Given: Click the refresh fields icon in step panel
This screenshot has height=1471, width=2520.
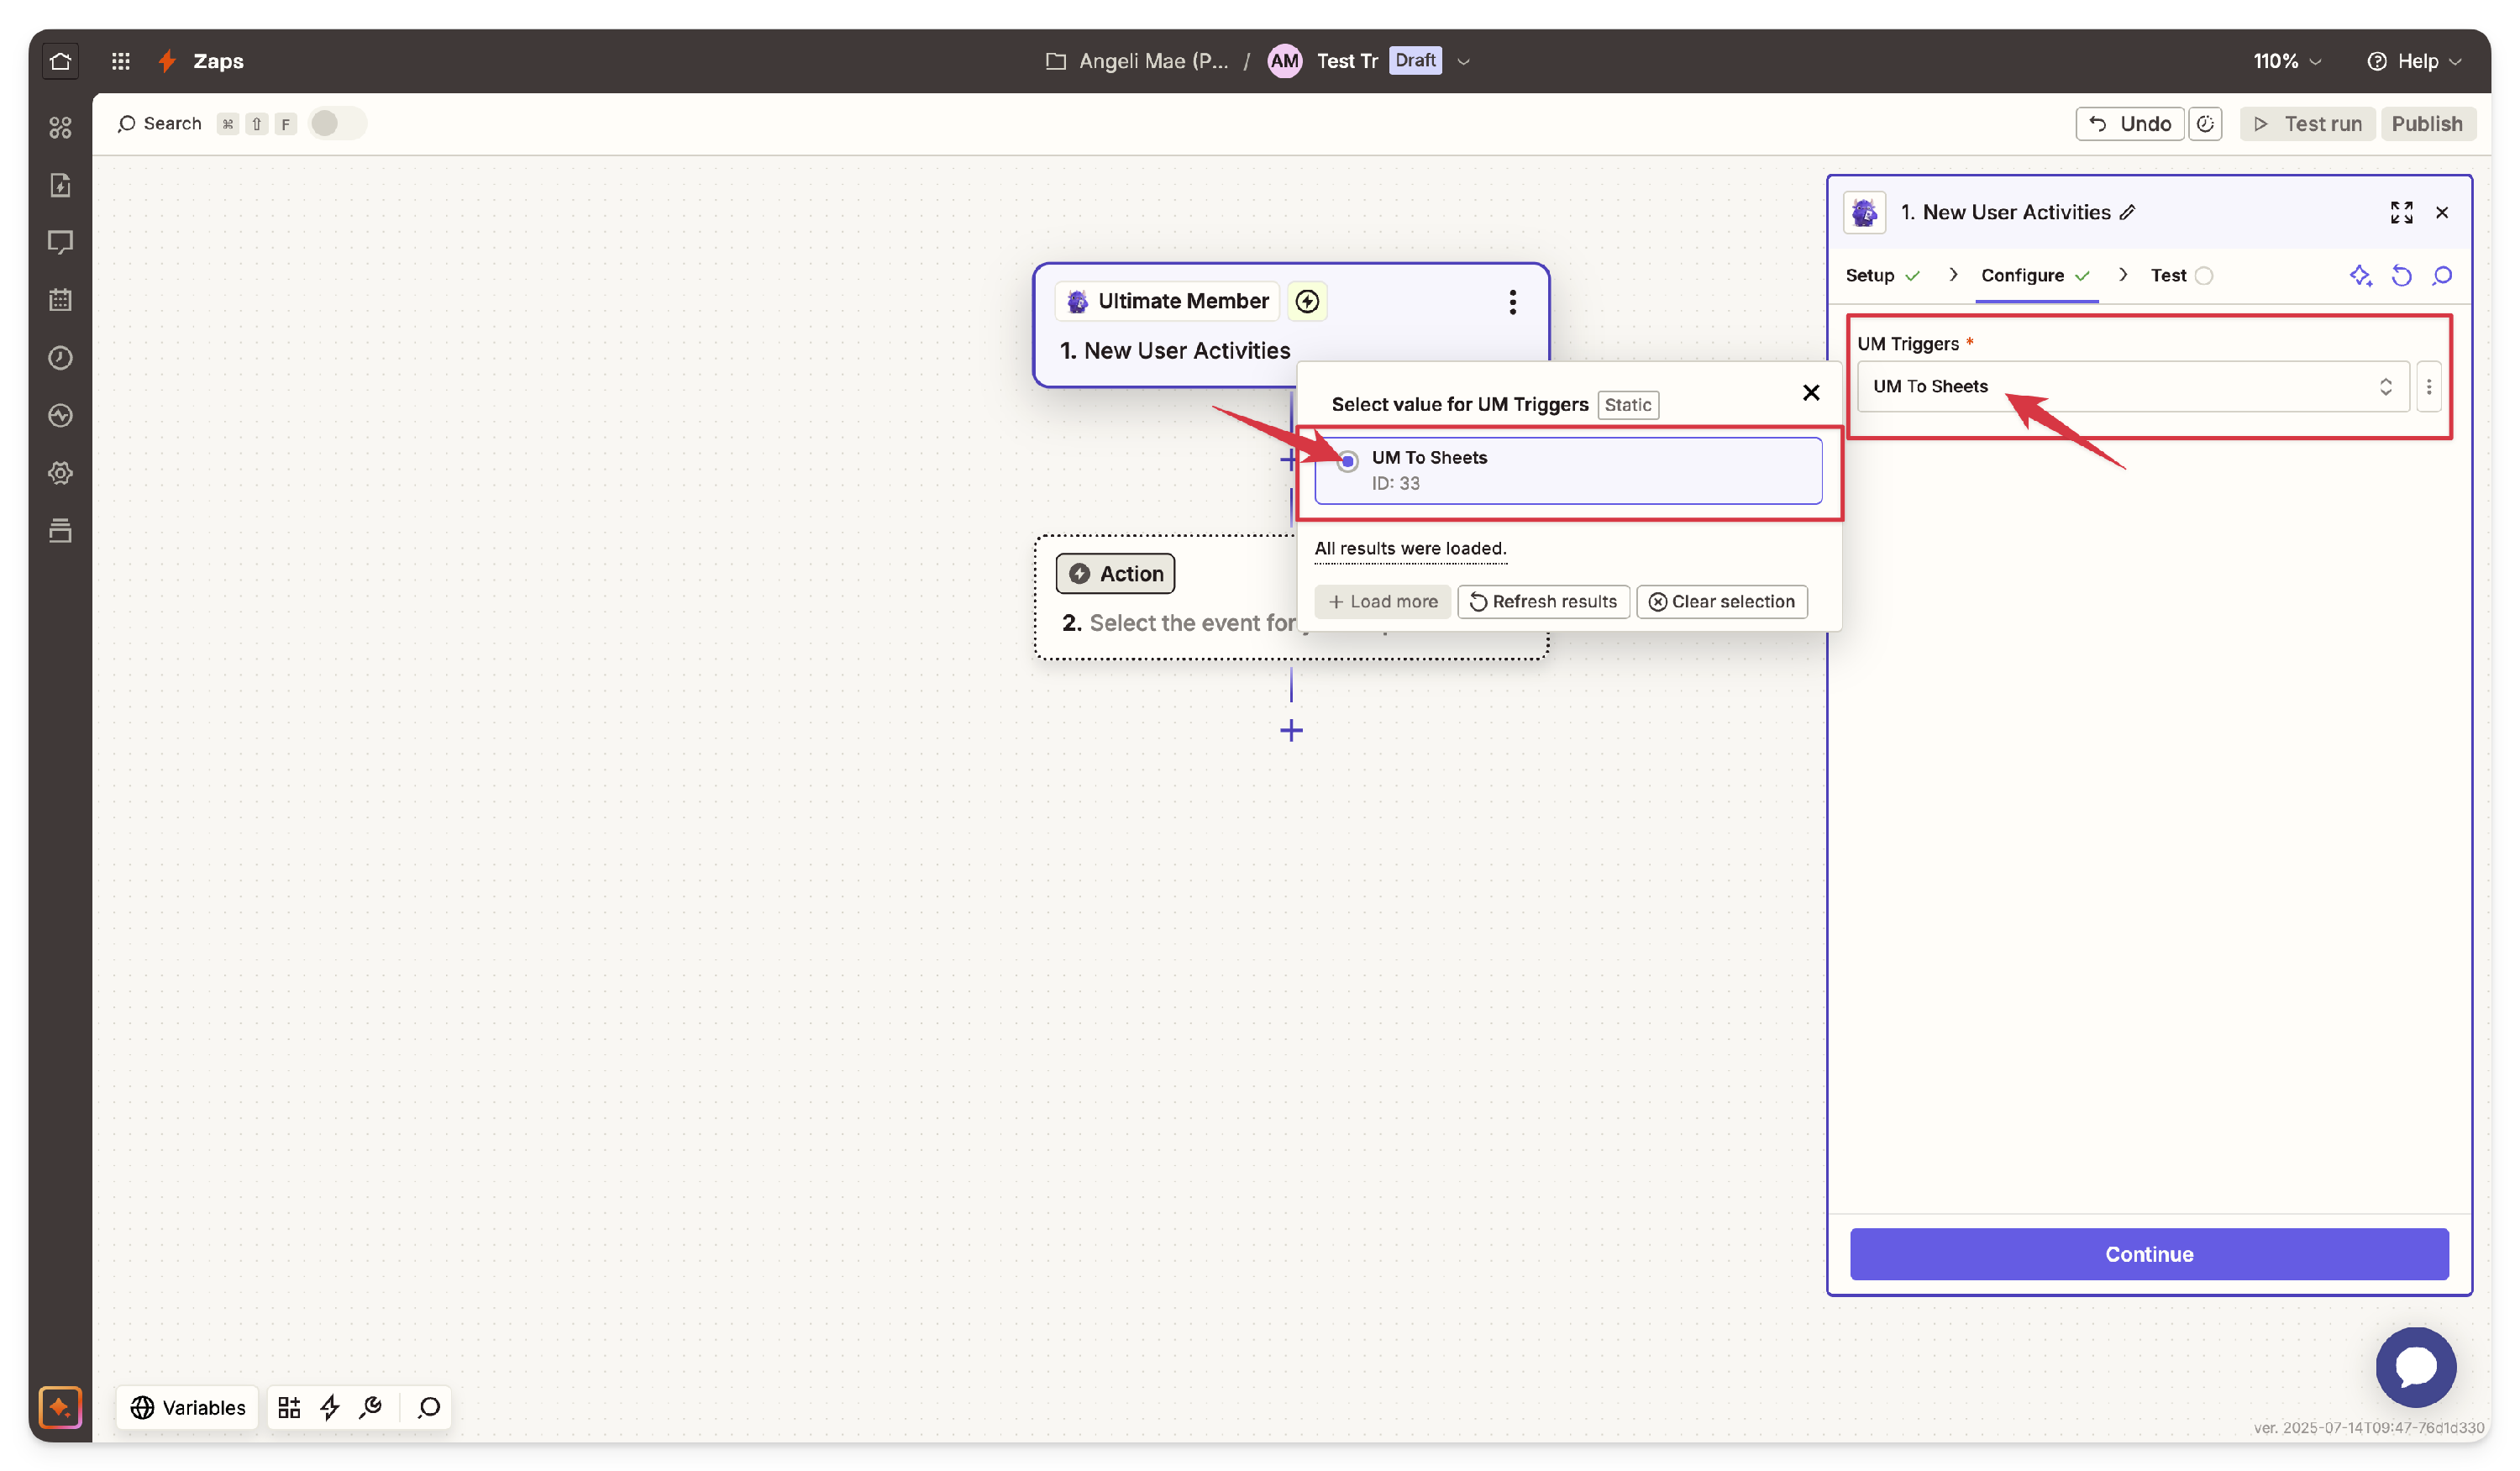Looking at the screenshot, I should pyautogui.click(x=2401, y=275).
